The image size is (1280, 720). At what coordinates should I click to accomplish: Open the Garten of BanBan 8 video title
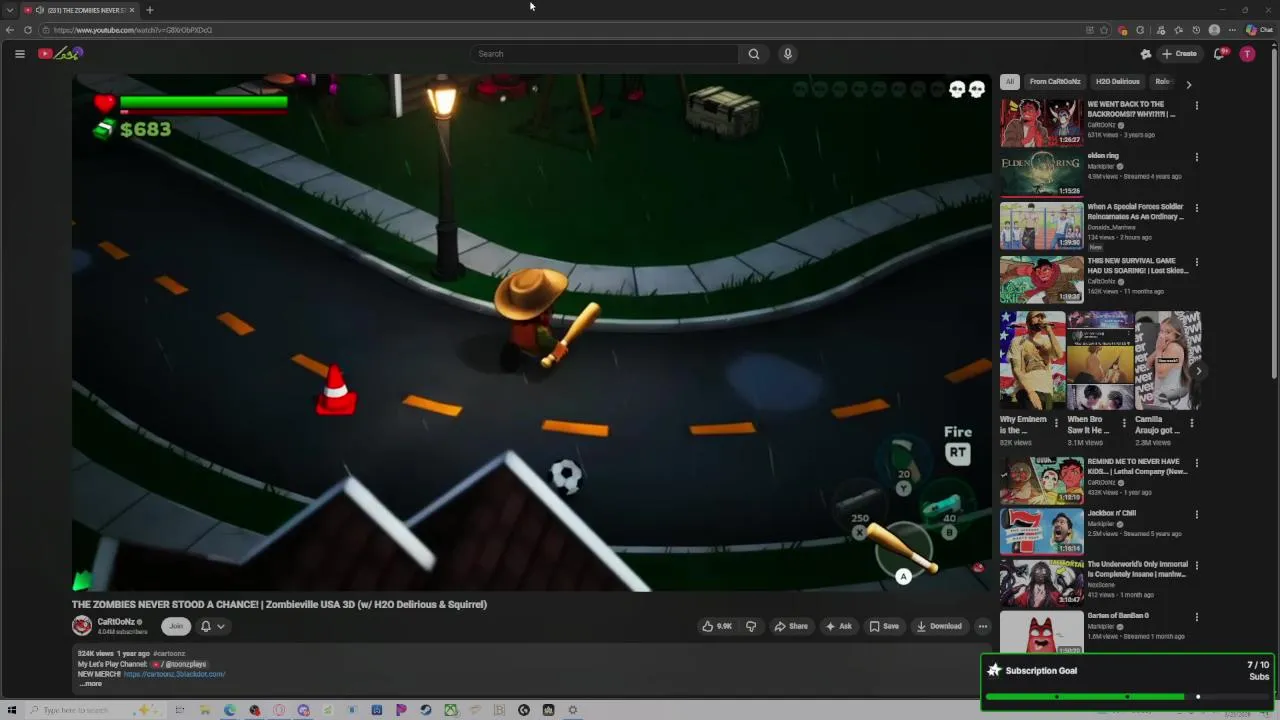tap(1118, 615)
